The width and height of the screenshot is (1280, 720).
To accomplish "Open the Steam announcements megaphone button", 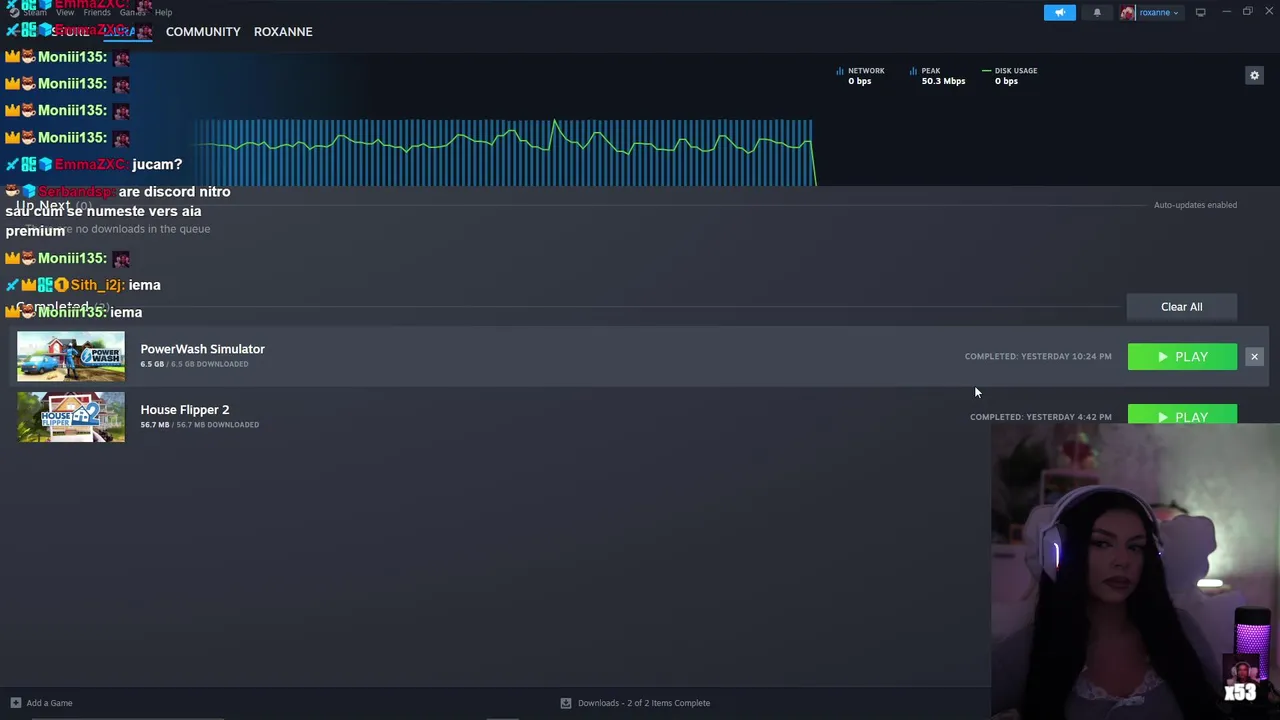I will point(1060,12).
